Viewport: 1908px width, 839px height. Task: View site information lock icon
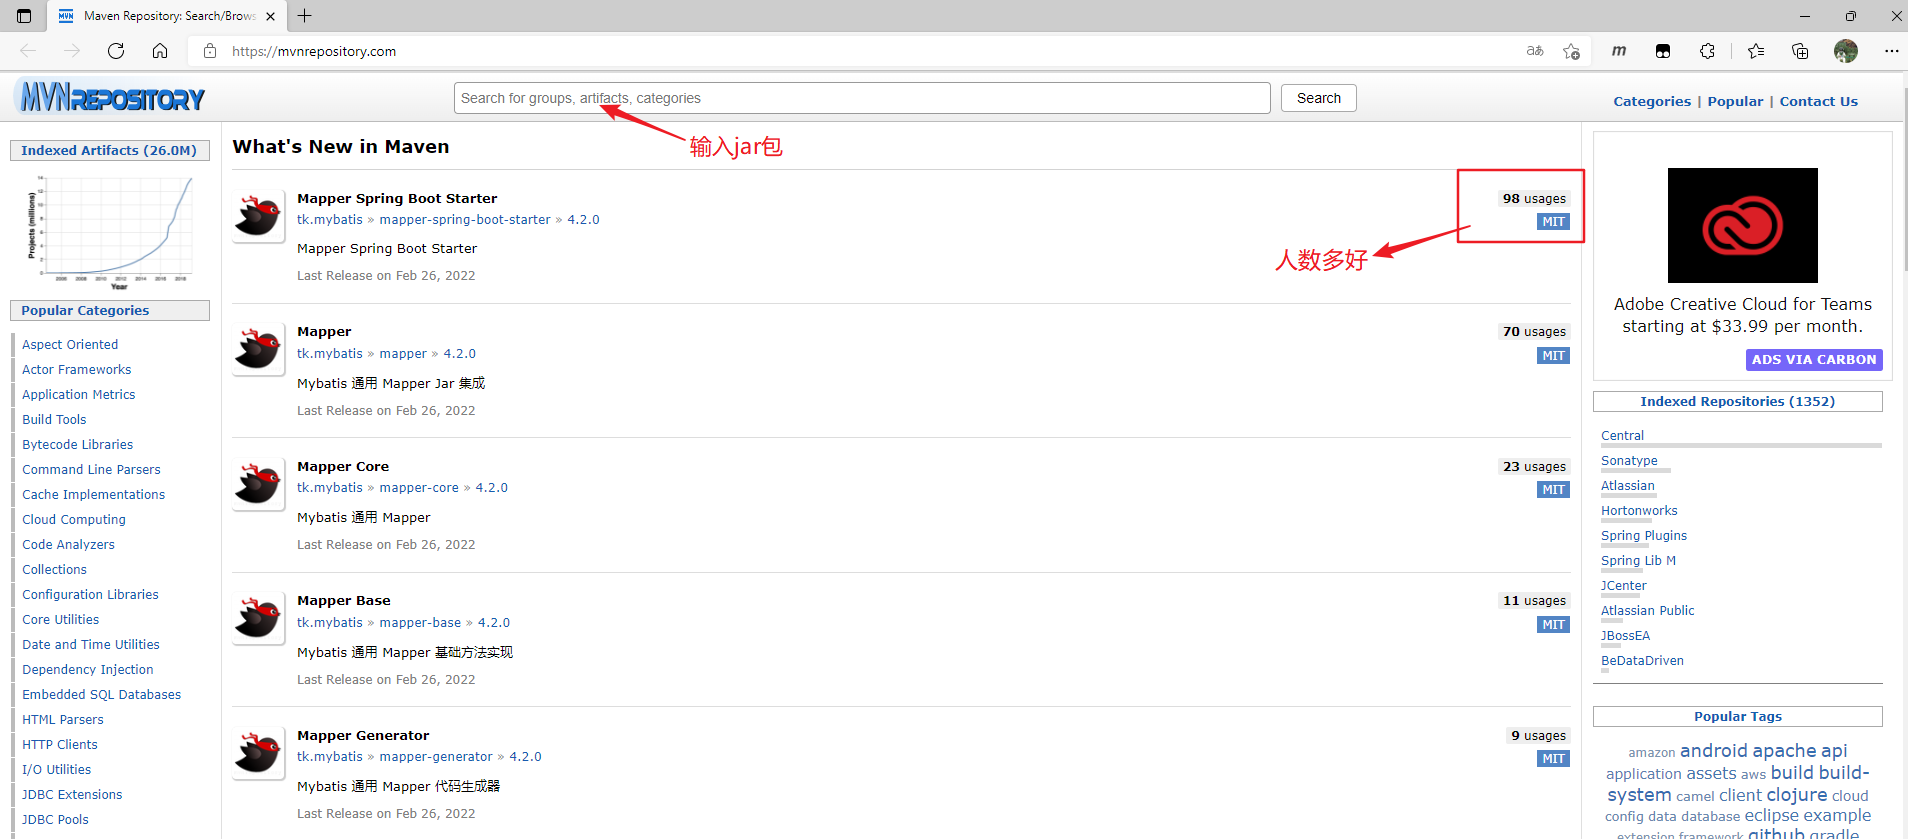tap(210, 51)
